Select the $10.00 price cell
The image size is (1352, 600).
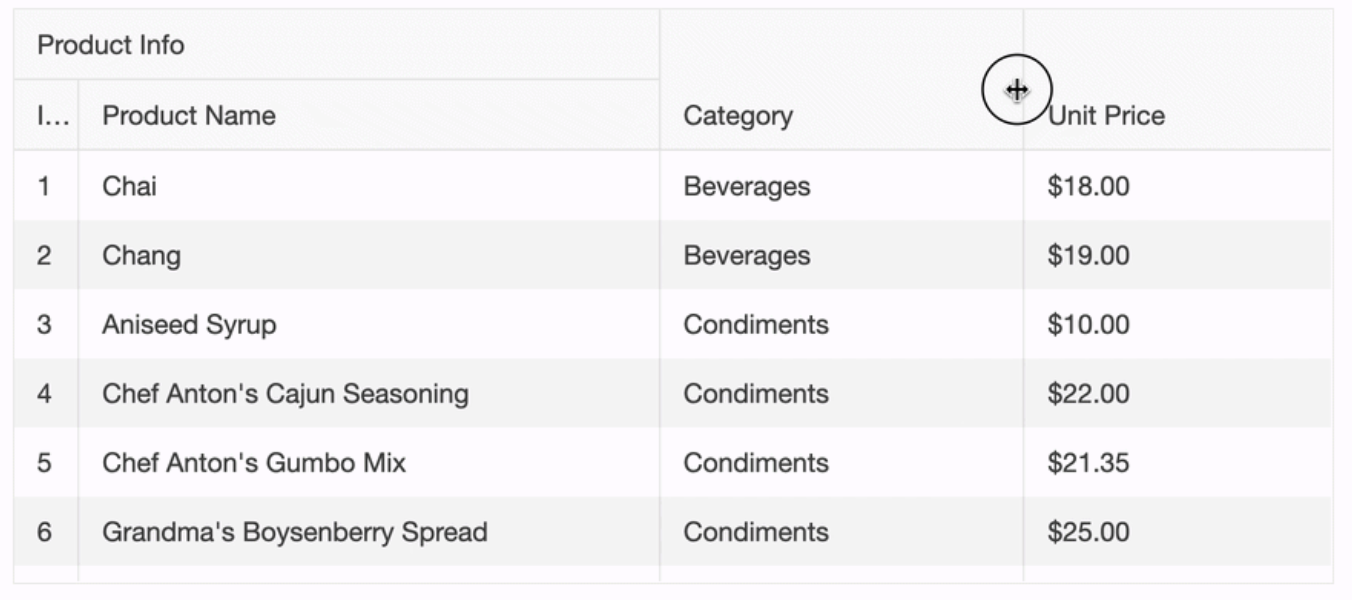pyautogui.click(x=1089, y=325)
